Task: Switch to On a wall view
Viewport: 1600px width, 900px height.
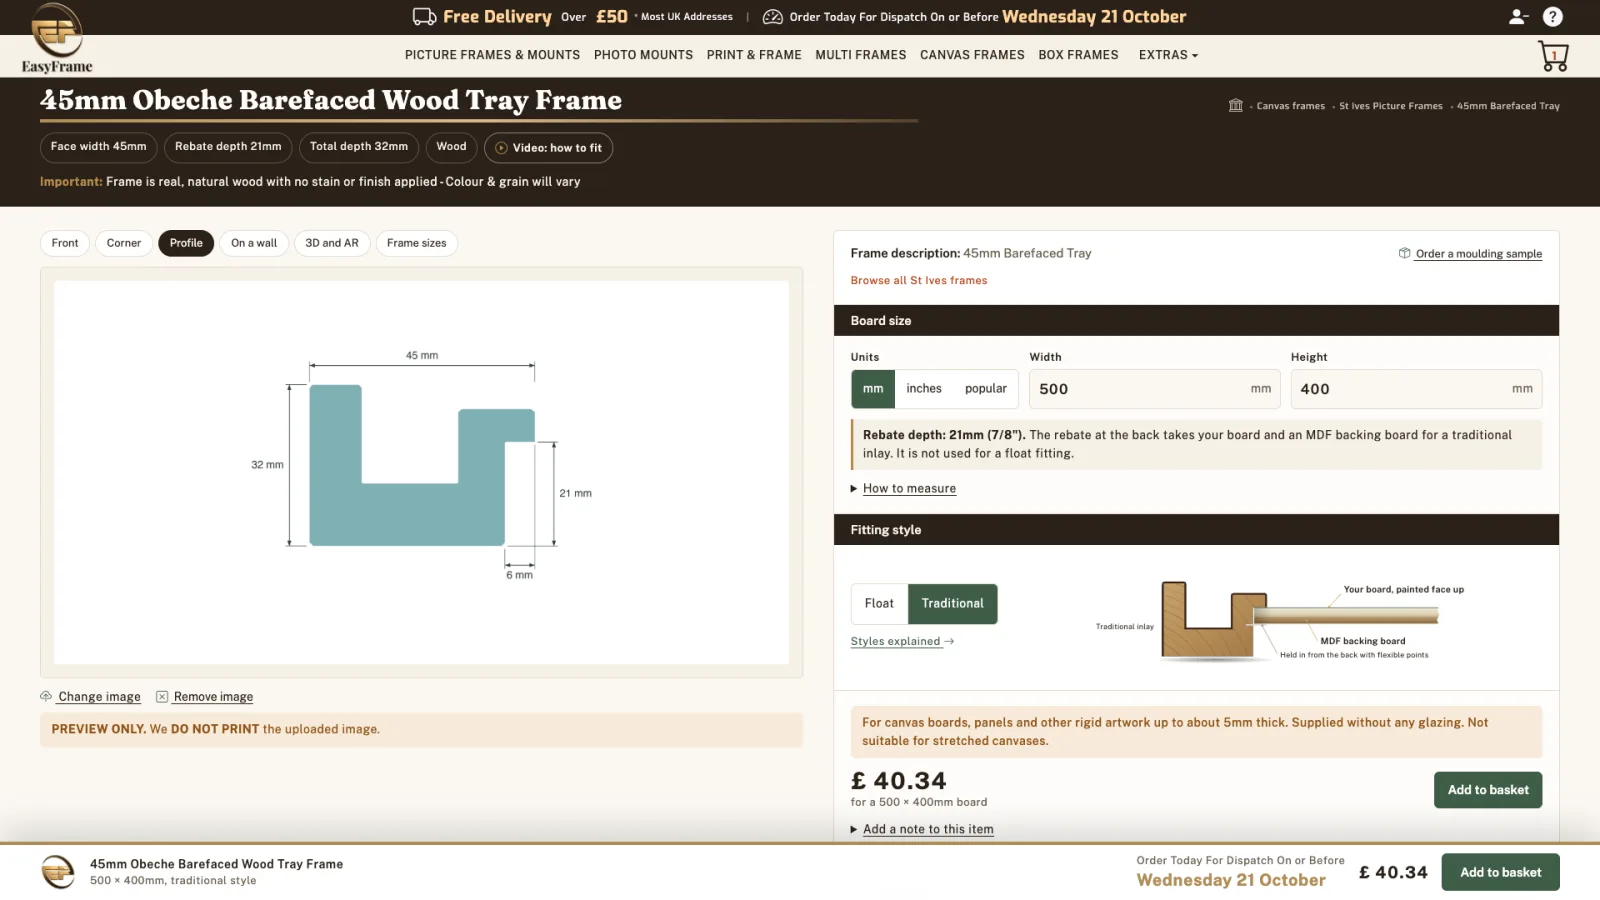Action: (x=254, y=243)
